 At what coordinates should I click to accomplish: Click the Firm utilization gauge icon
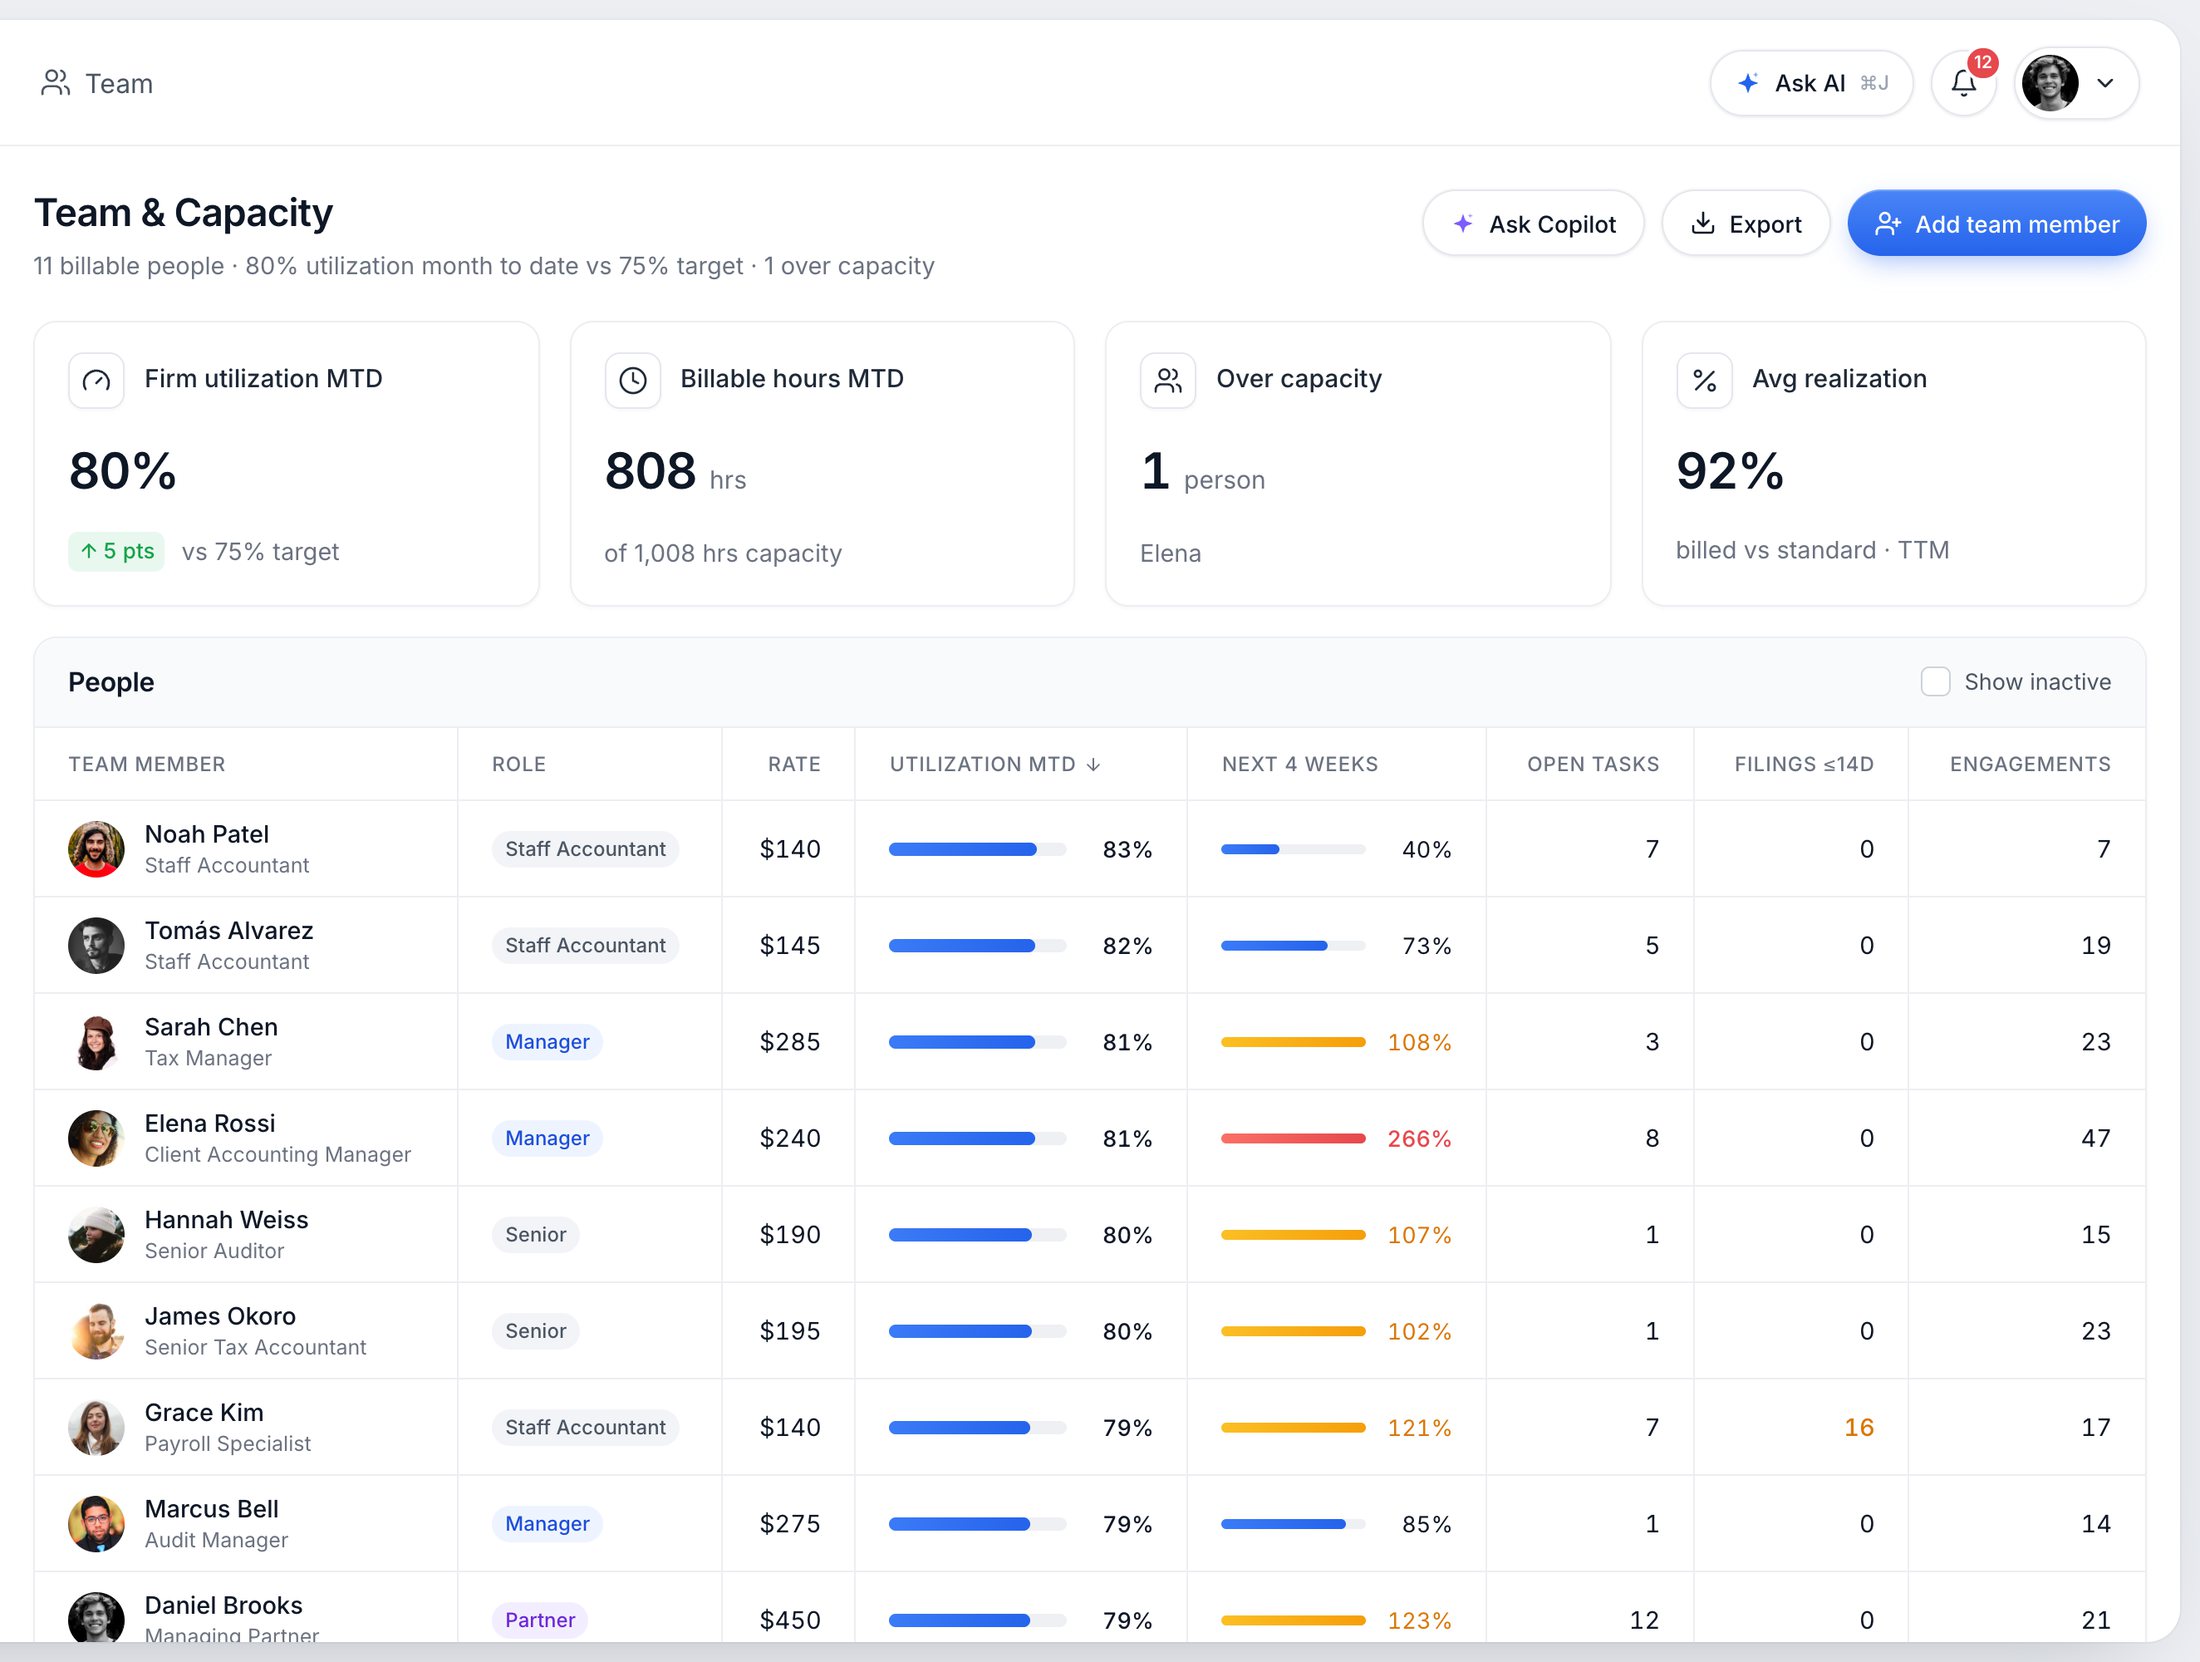click(x=96, y=380)
